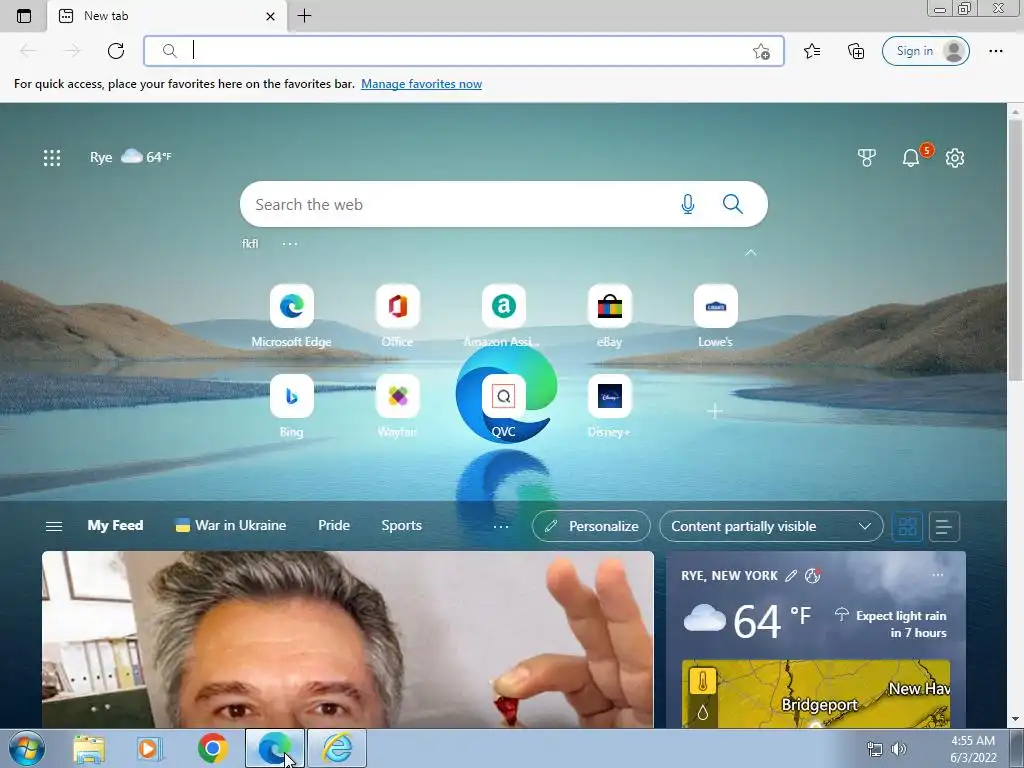1024x768 pixels.
Task: Open more options next to fkfl
Action: (290, 244)
